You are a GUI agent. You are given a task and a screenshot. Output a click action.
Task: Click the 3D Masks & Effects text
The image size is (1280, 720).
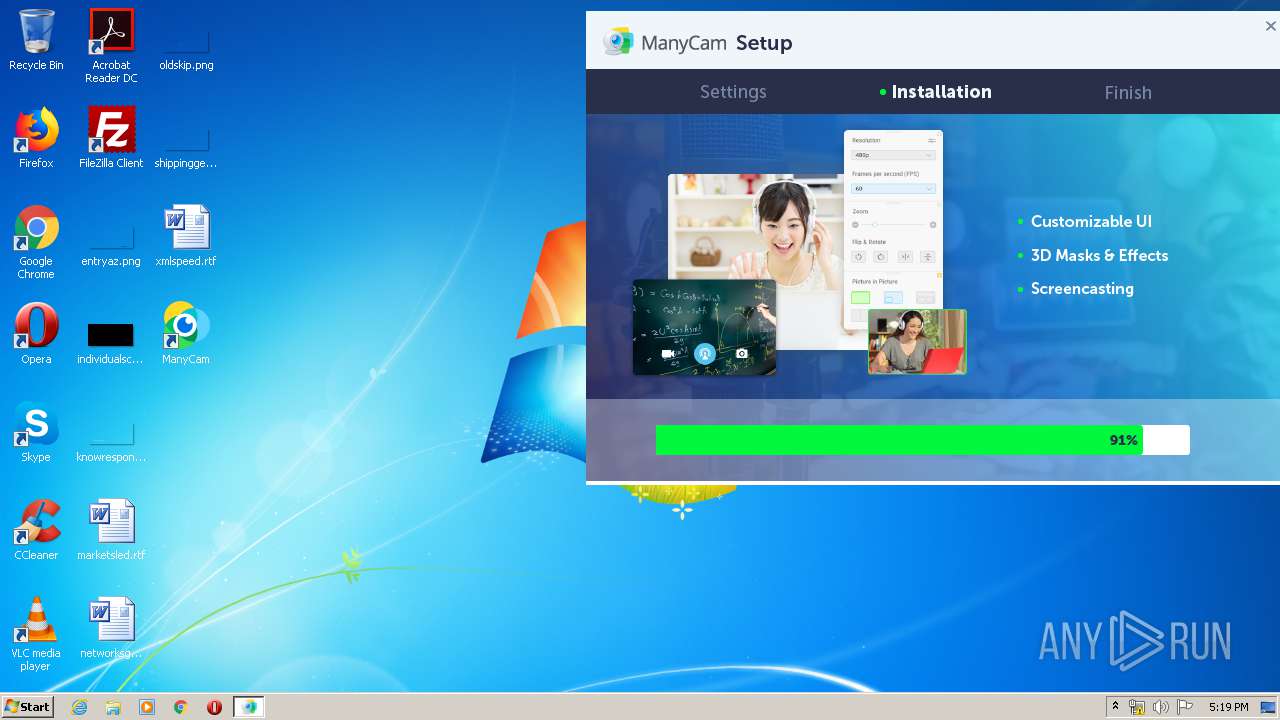tap(1099, 255)
